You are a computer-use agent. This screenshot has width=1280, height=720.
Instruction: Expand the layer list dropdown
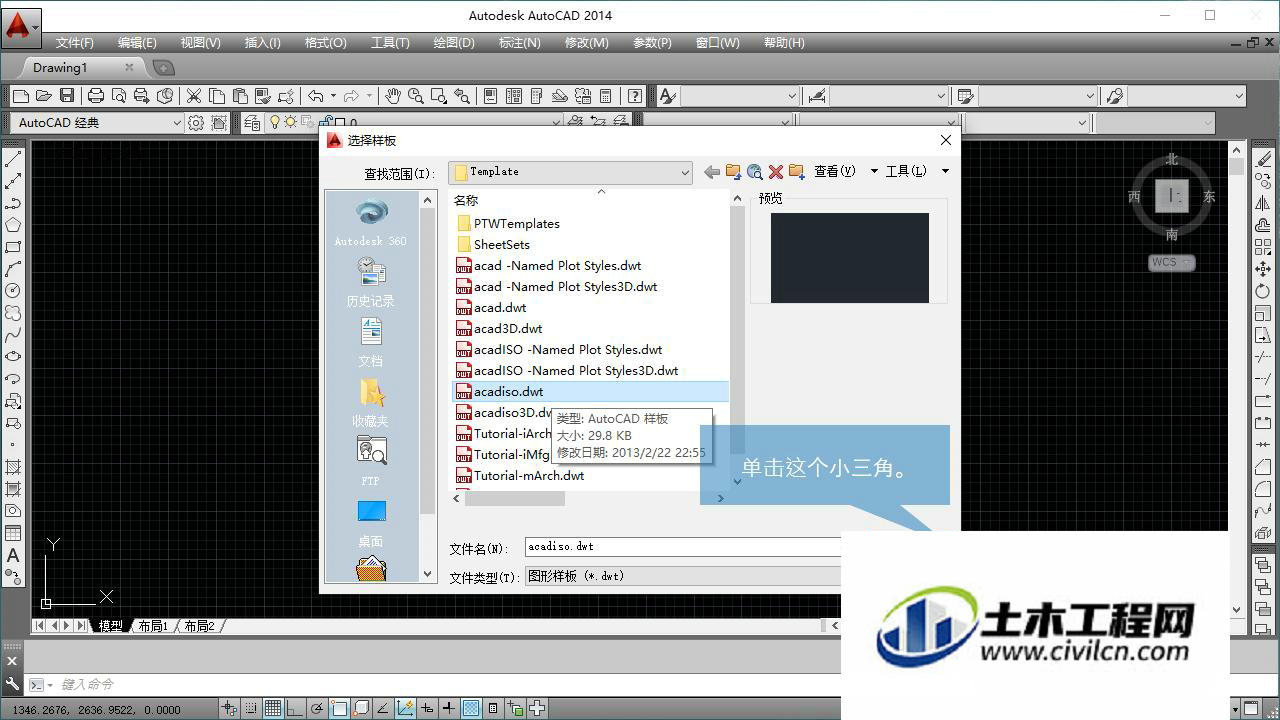[x=557, y=123]
